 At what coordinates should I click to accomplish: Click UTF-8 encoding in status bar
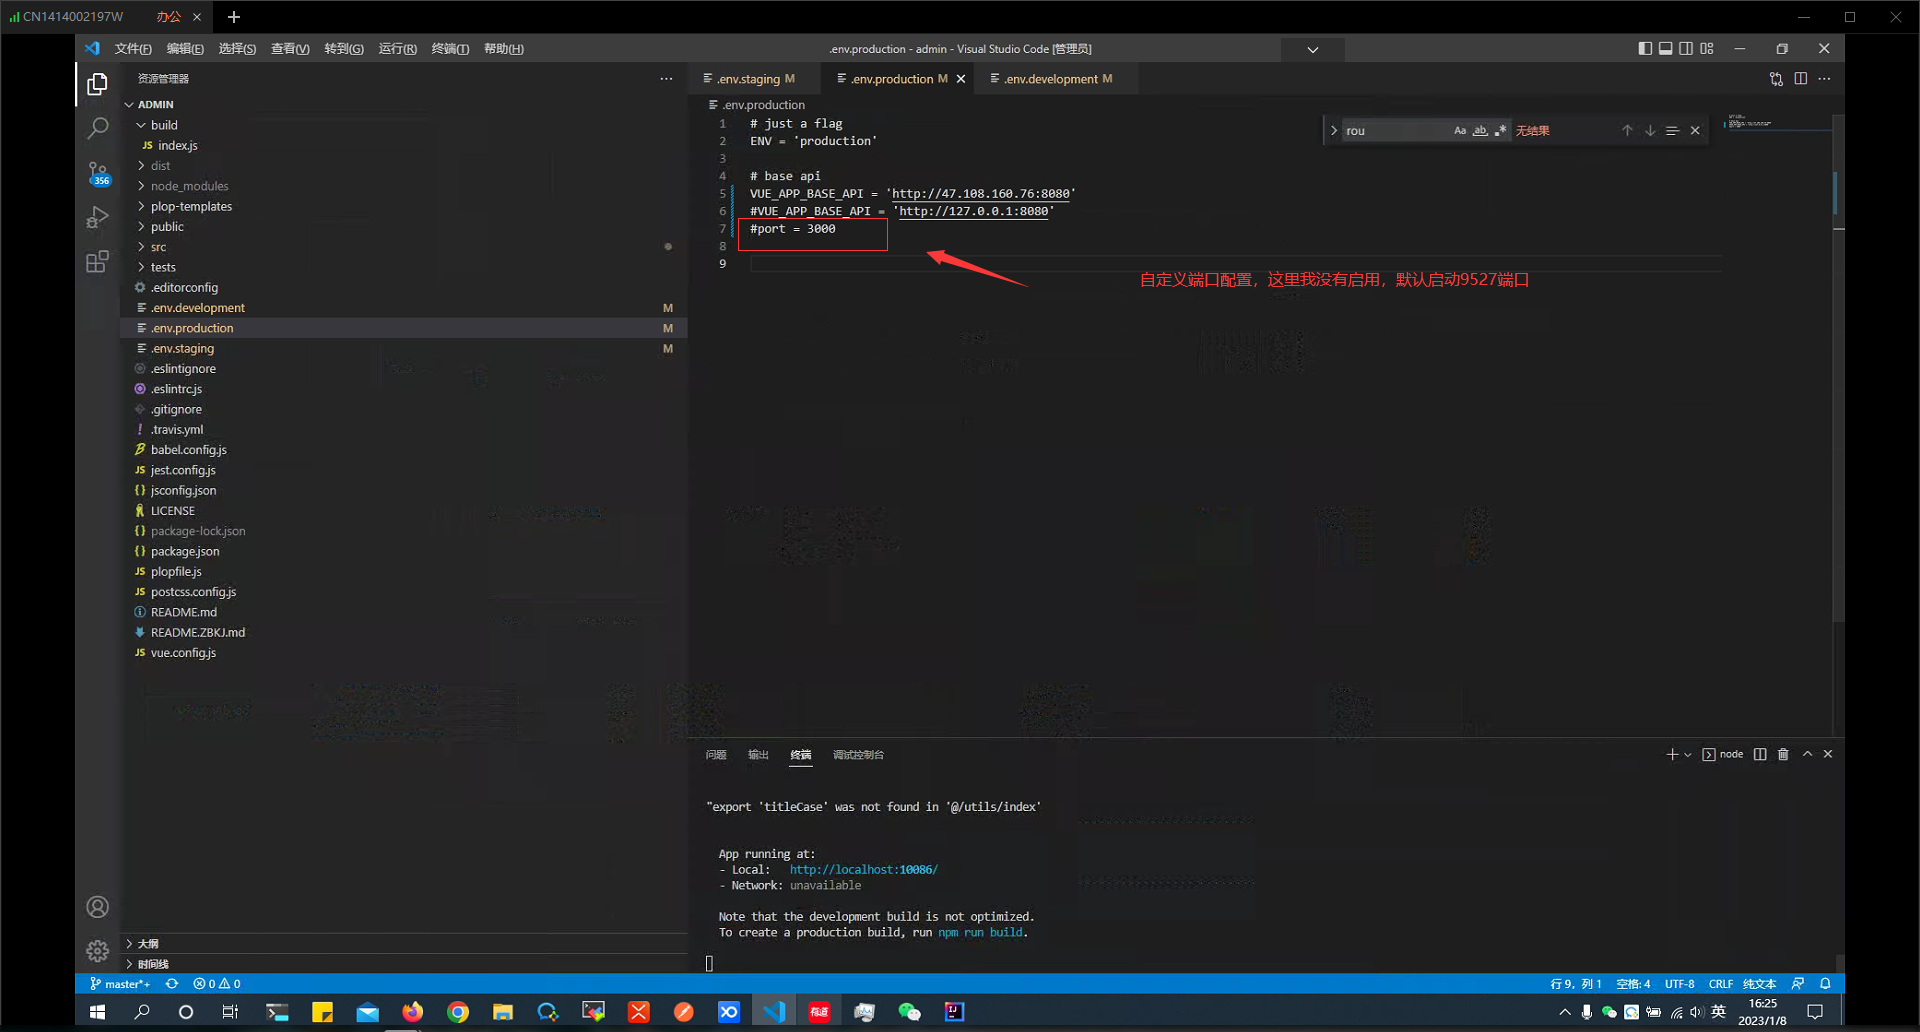(1679, 984)
